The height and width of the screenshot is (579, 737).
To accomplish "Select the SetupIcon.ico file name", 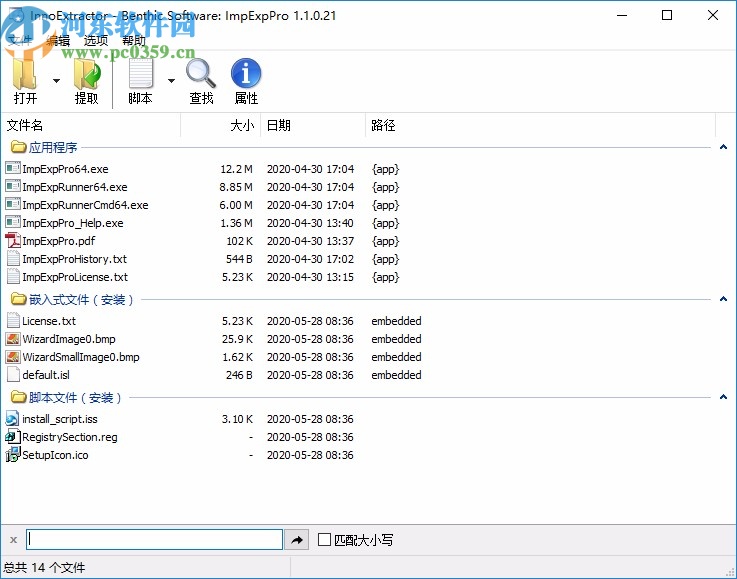I will [x=55, y=455].
